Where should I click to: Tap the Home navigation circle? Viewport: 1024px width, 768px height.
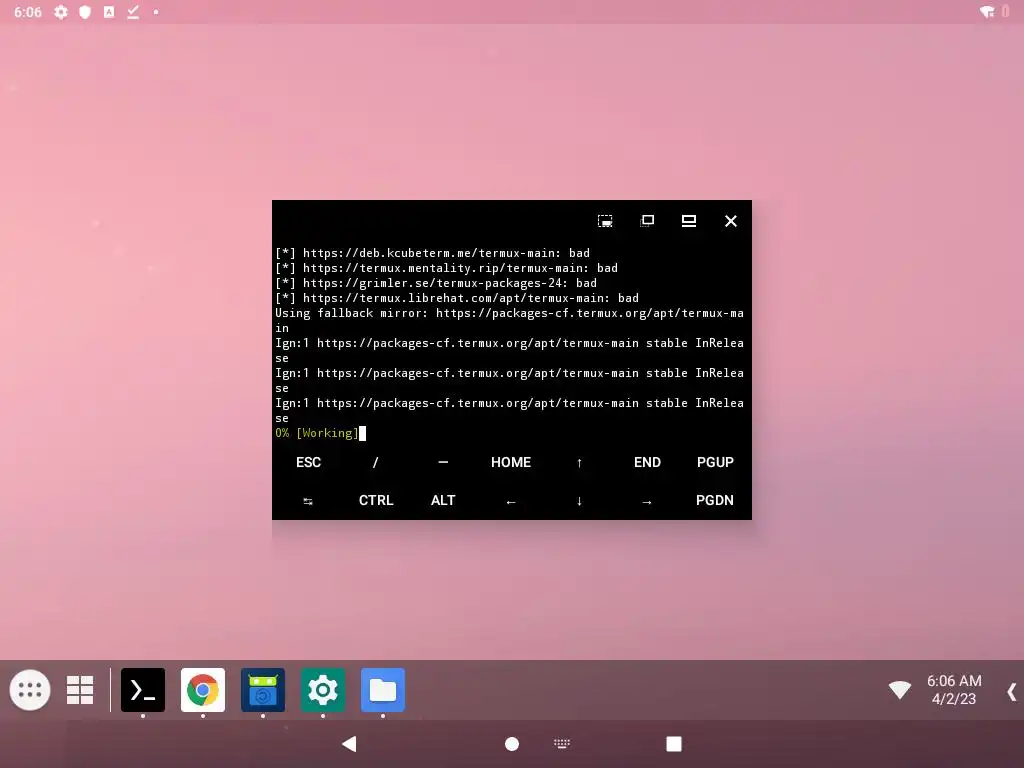click(512, 744)
